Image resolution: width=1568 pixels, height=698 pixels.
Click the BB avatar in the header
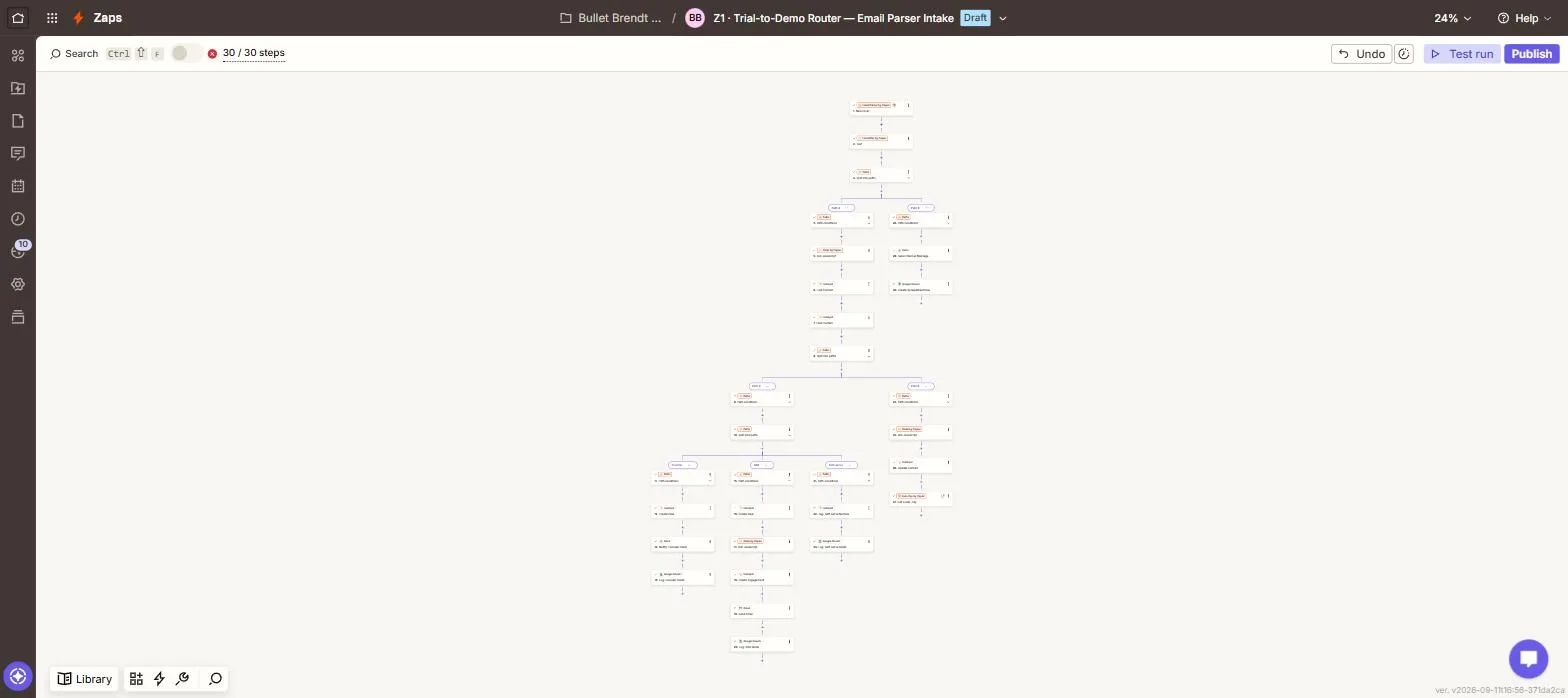coord(695,18)
